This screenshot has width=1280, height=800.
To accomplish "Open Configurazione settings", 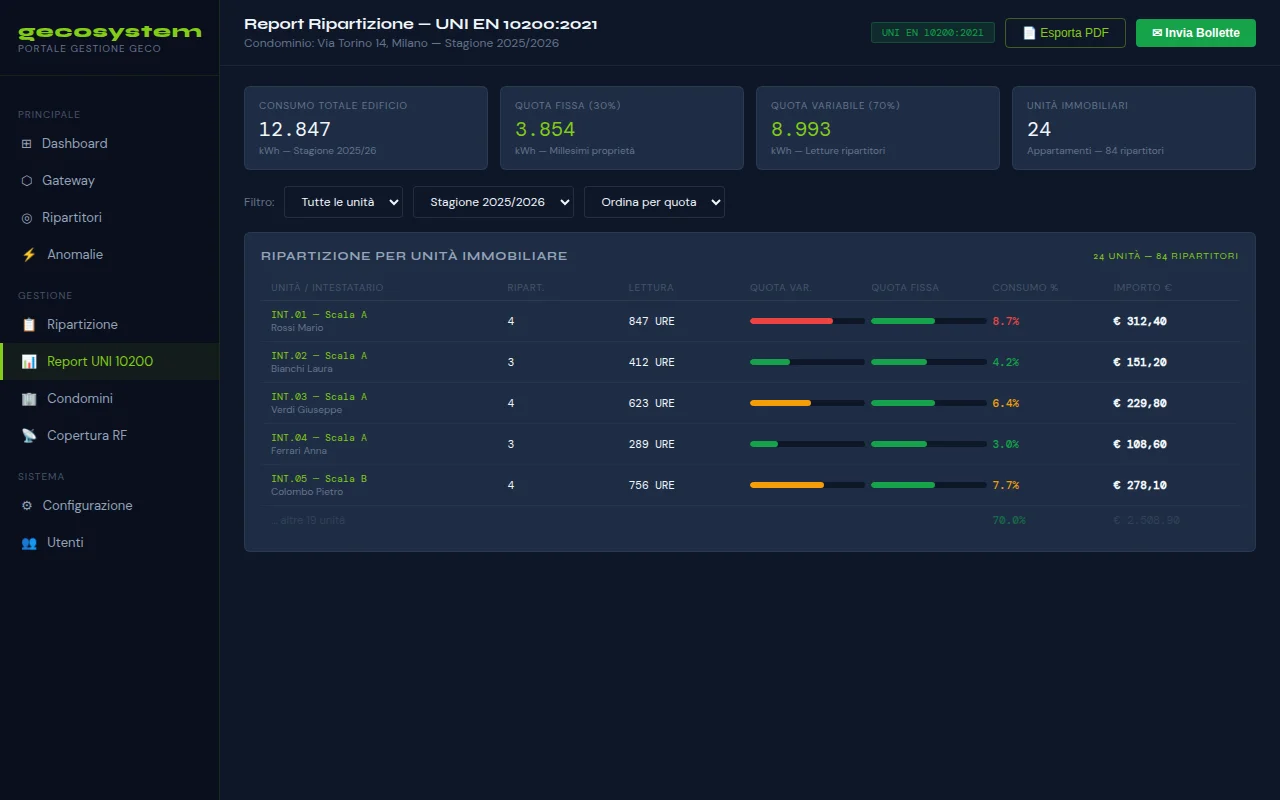I will tap(109, 505).
